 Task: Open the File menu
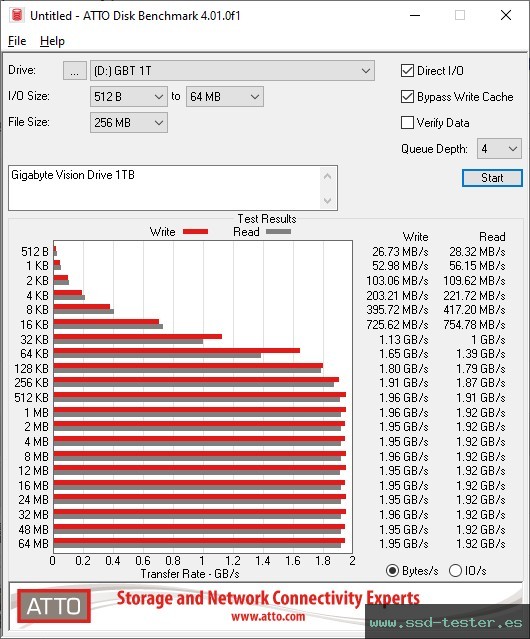(17, 41)
